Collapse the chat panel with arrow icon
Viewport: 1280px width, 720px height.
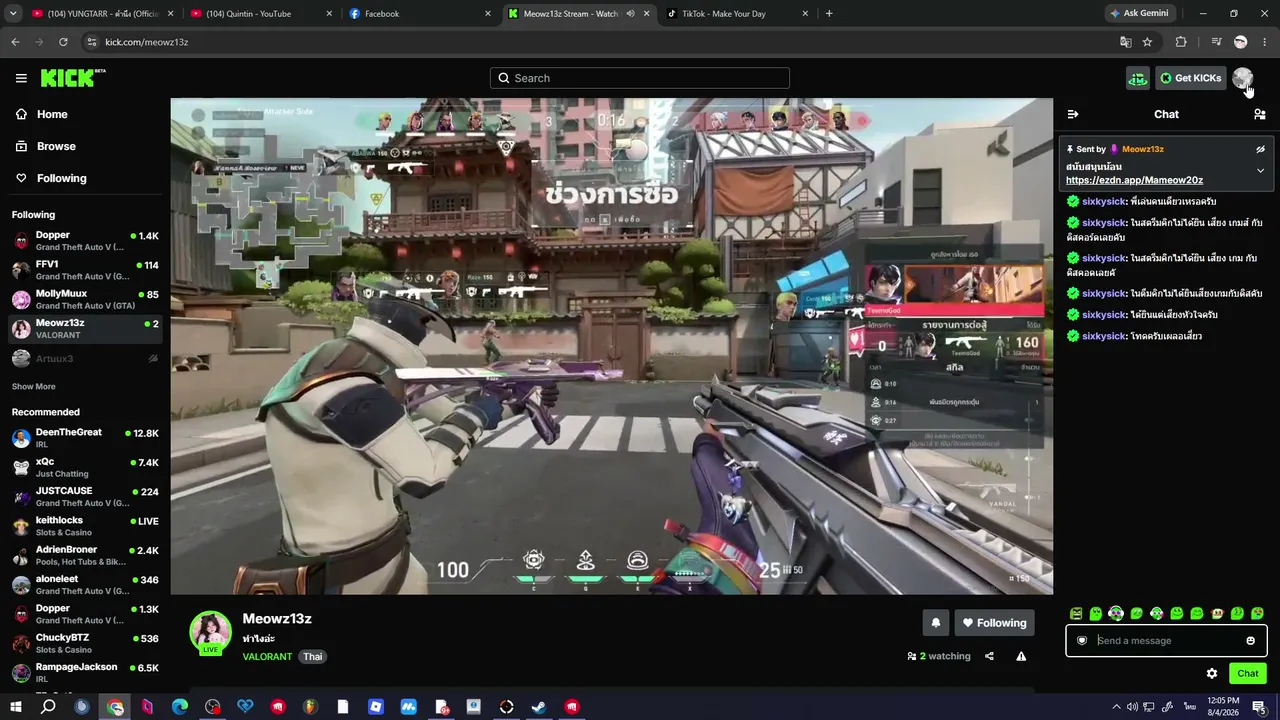(1073, 114)
